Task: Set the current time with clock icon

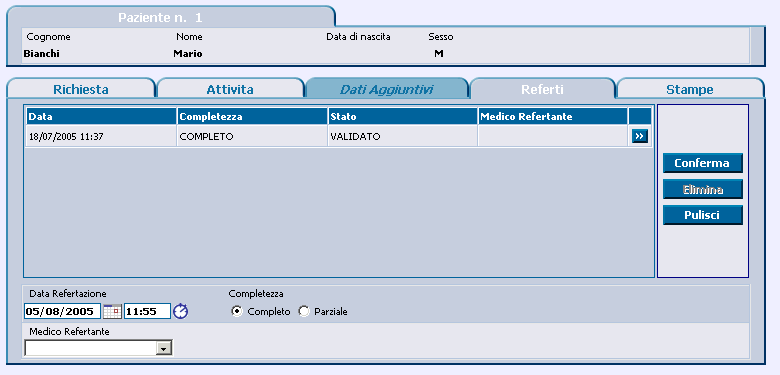Action: pos(181,311)
